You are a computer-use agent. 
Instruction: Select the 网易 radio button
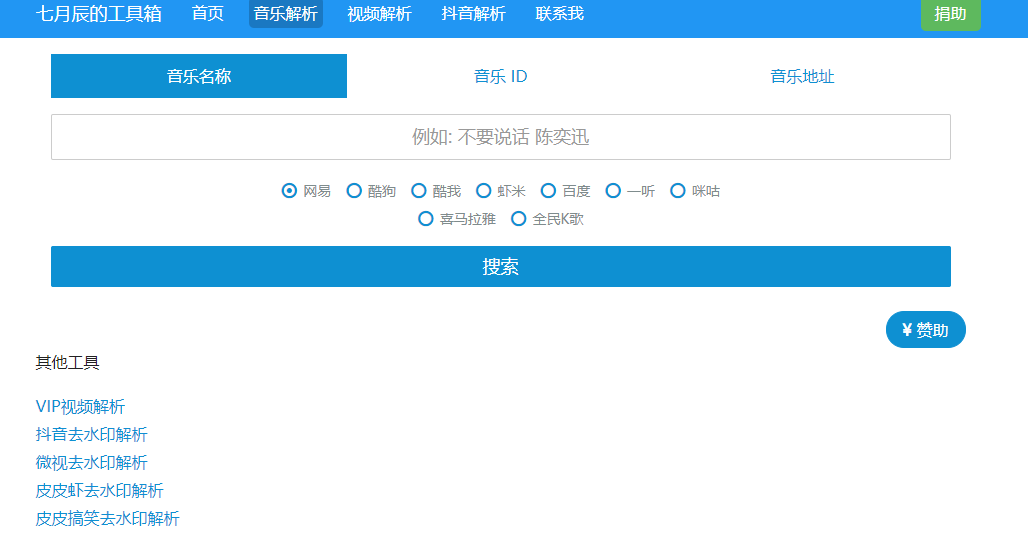click(x=290, y=191)
